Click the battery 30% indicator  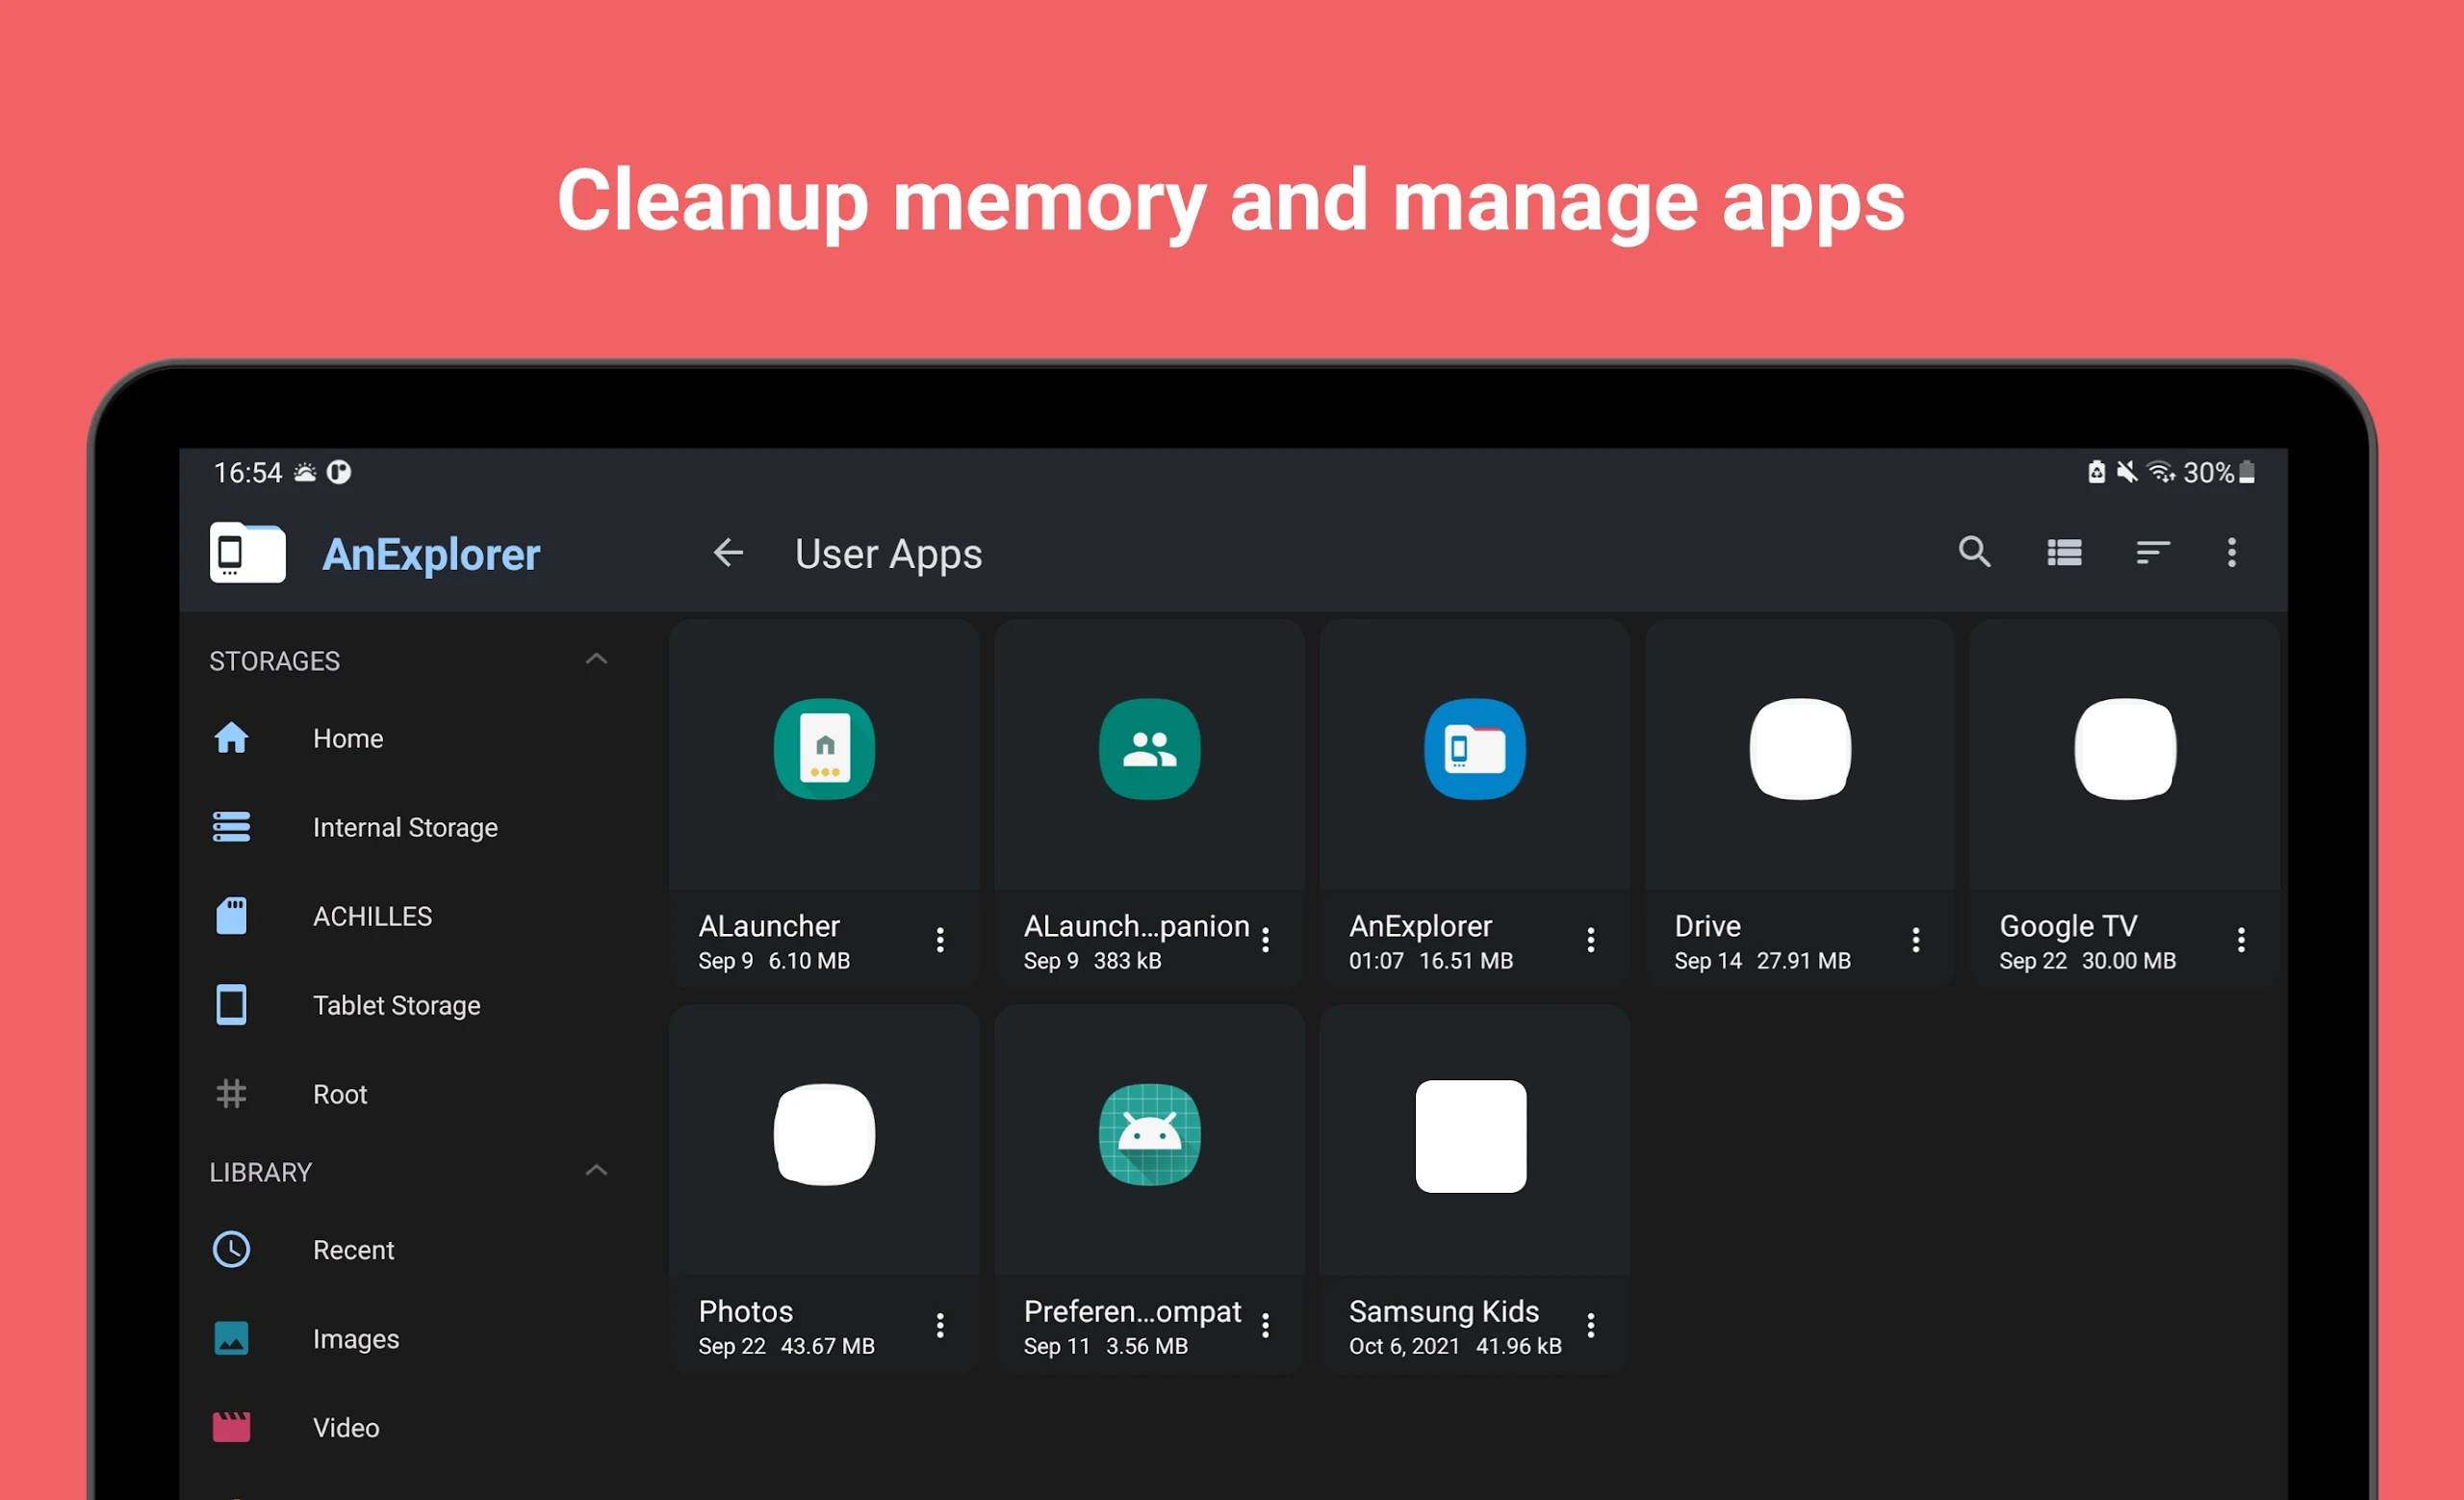pyautogui.click(x=2218, y=472)
